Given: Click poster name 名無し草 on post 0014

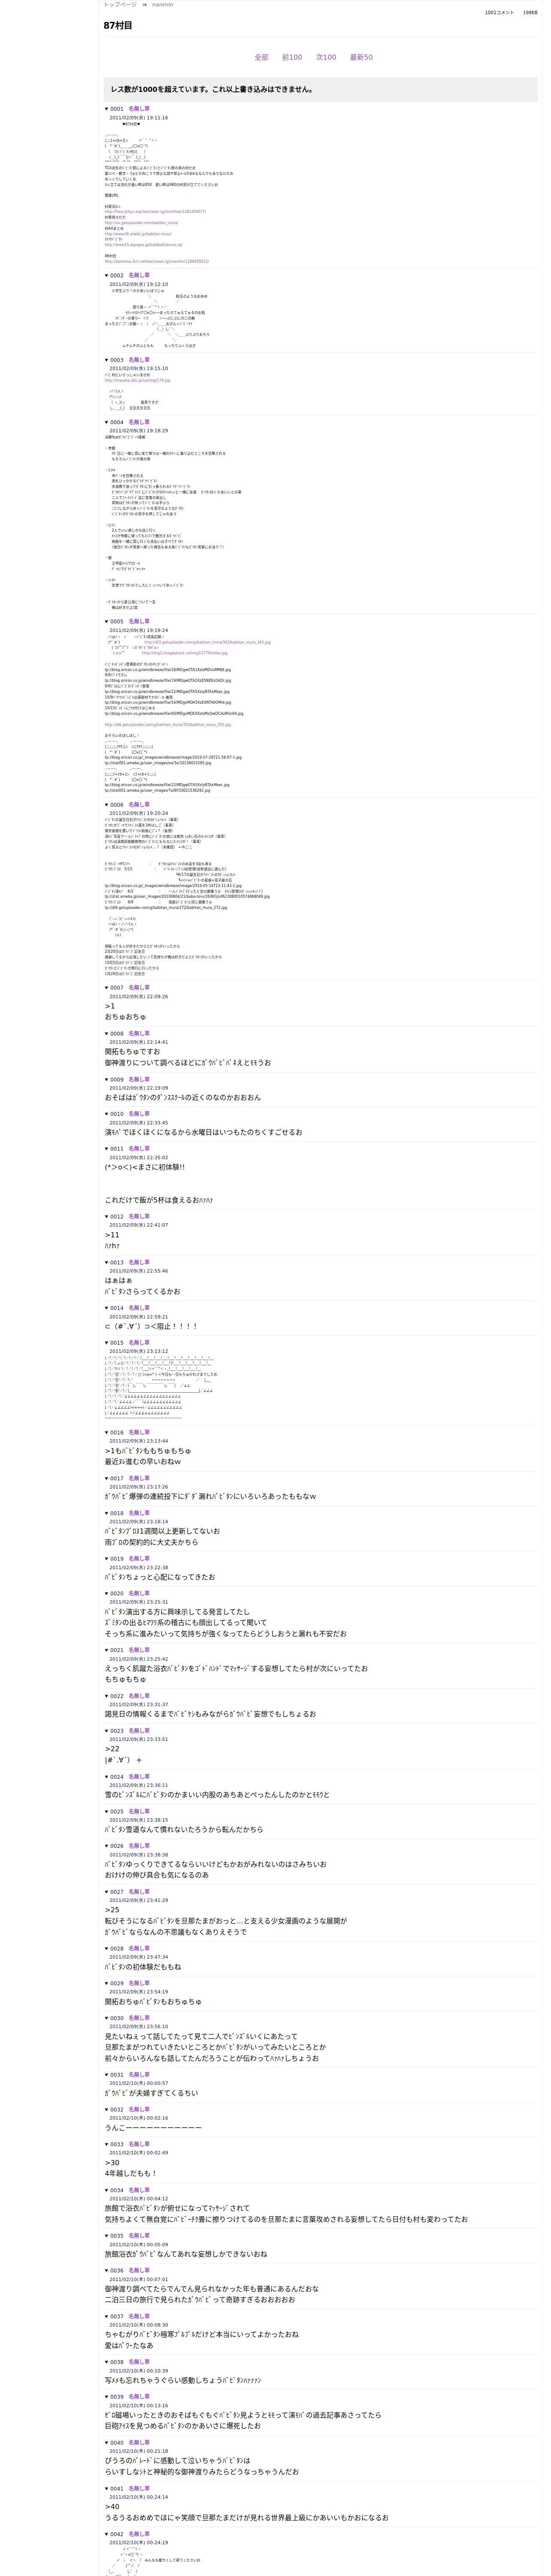Looking at the screenshot, I should click(139, 1308).
